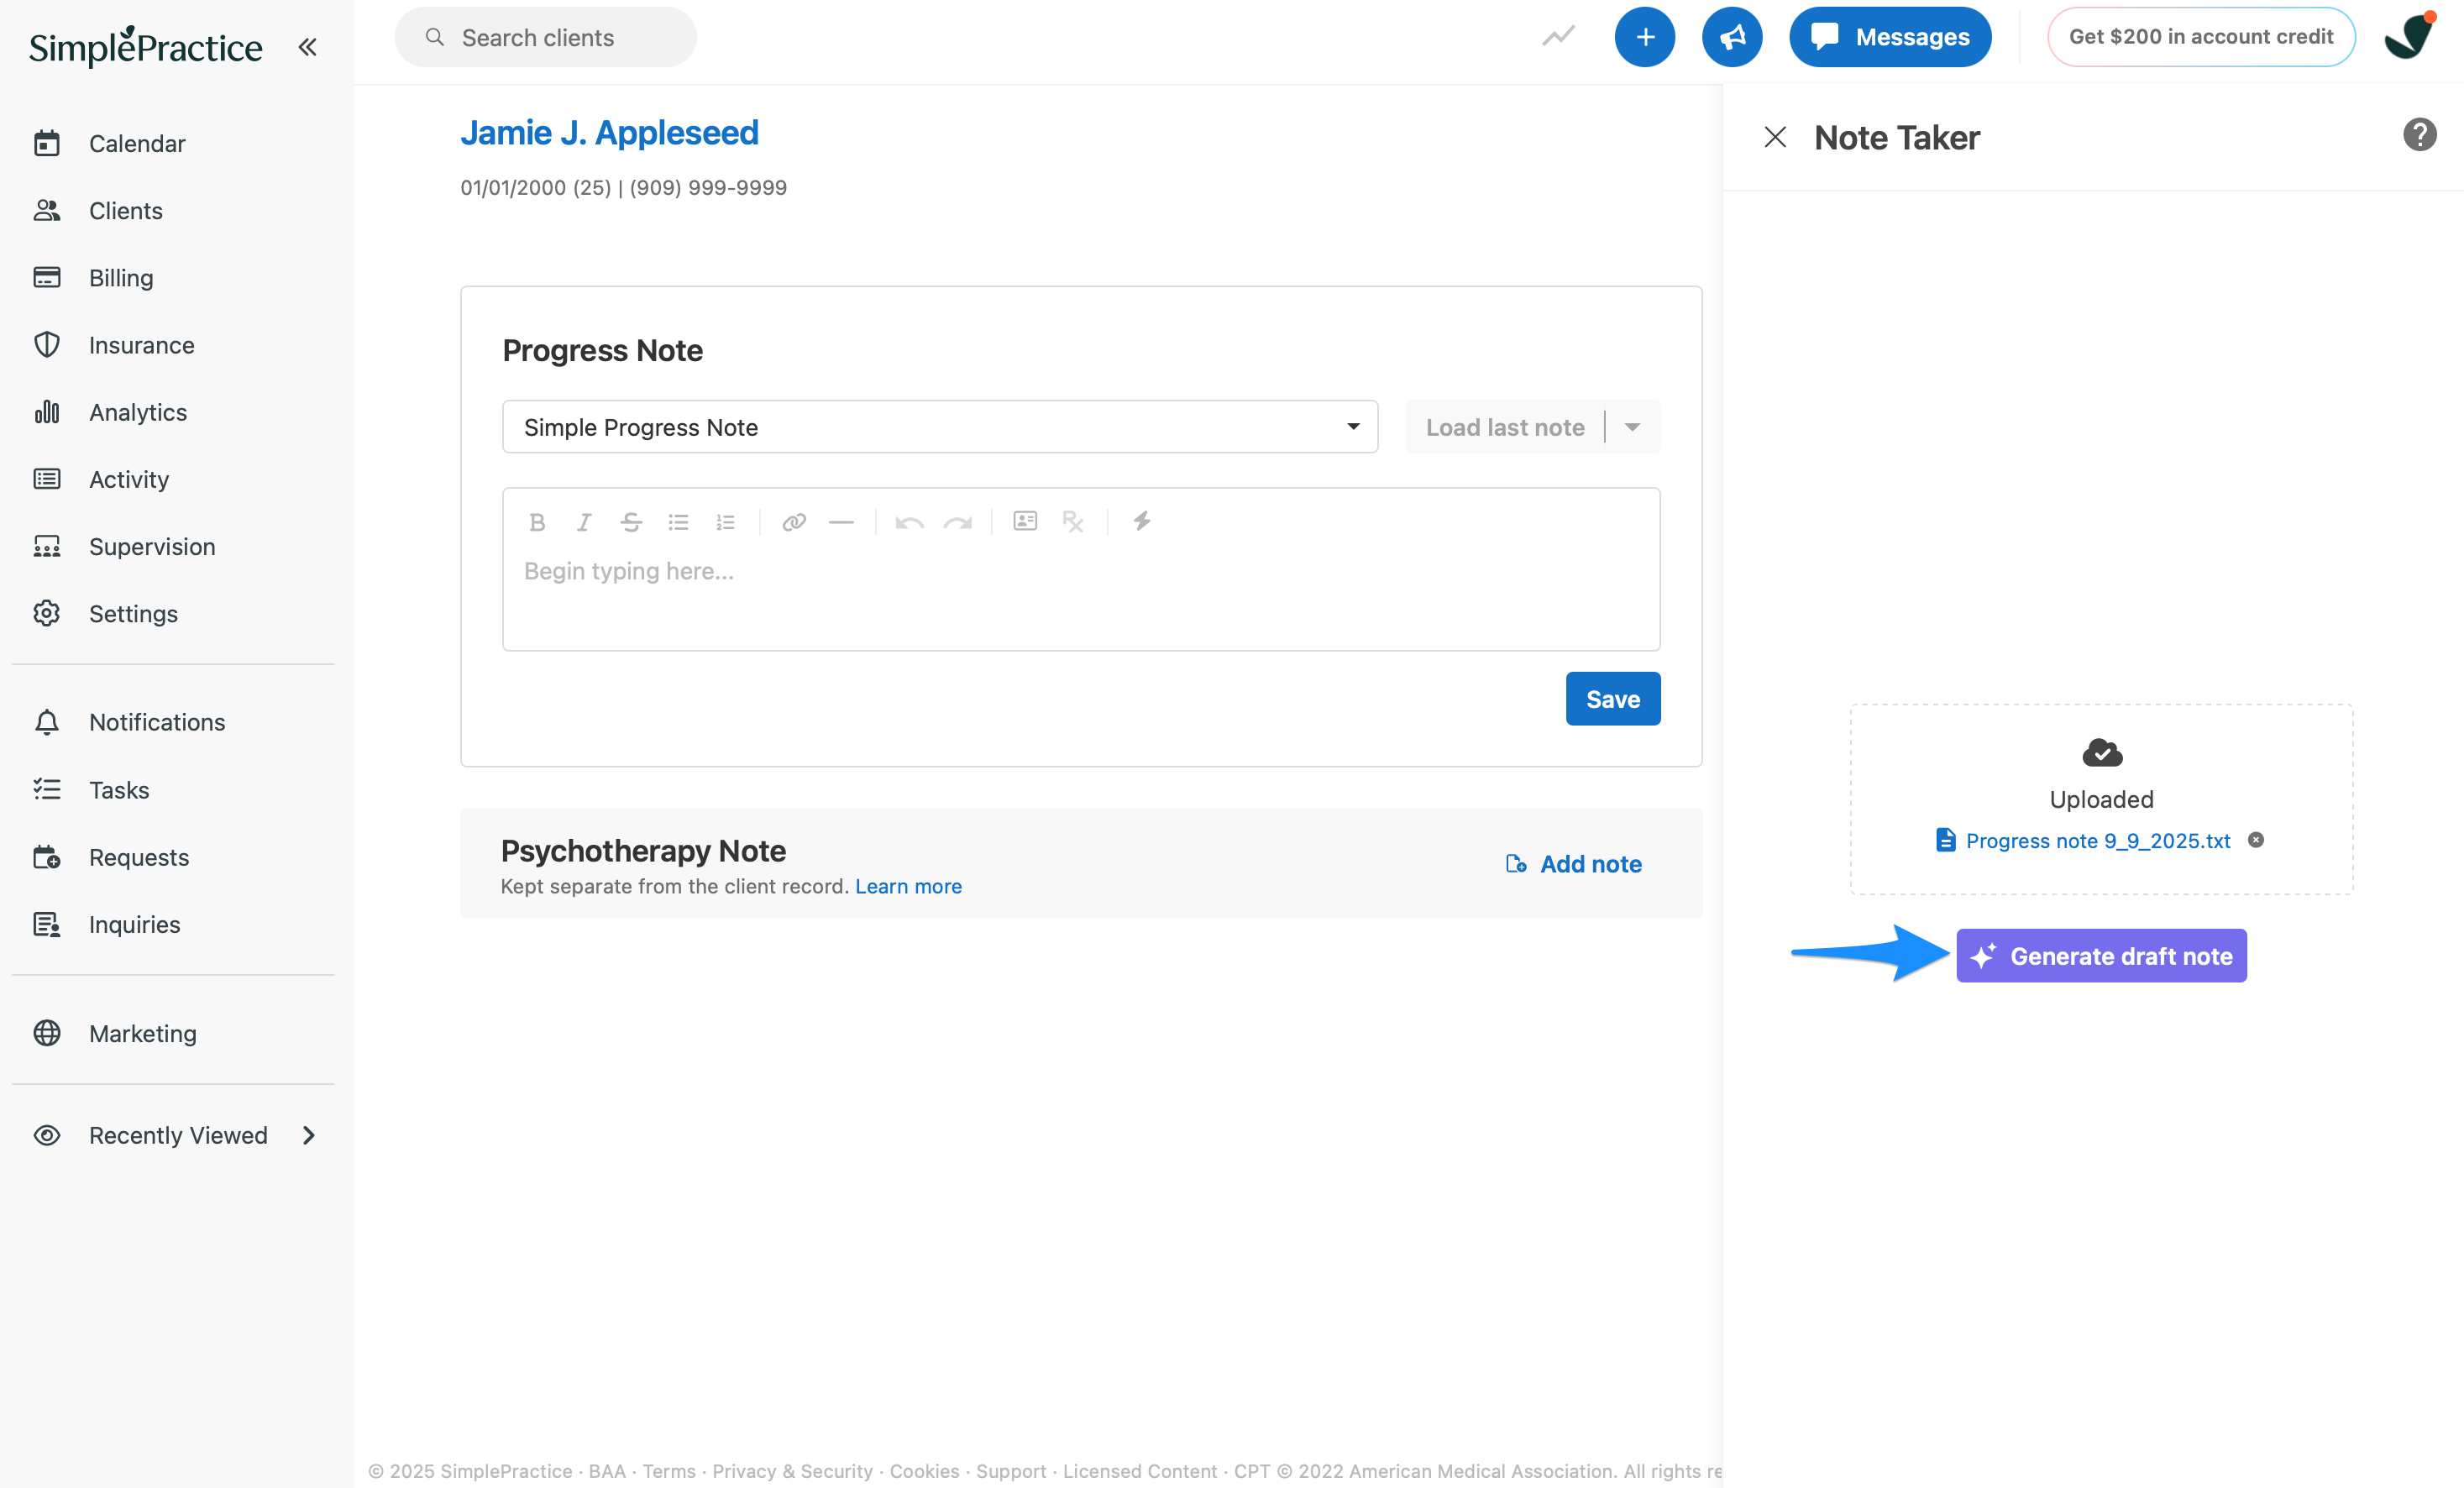Open the Learn more link about psychotherapy notes
2464x1488 pixels.
point(908,886)
